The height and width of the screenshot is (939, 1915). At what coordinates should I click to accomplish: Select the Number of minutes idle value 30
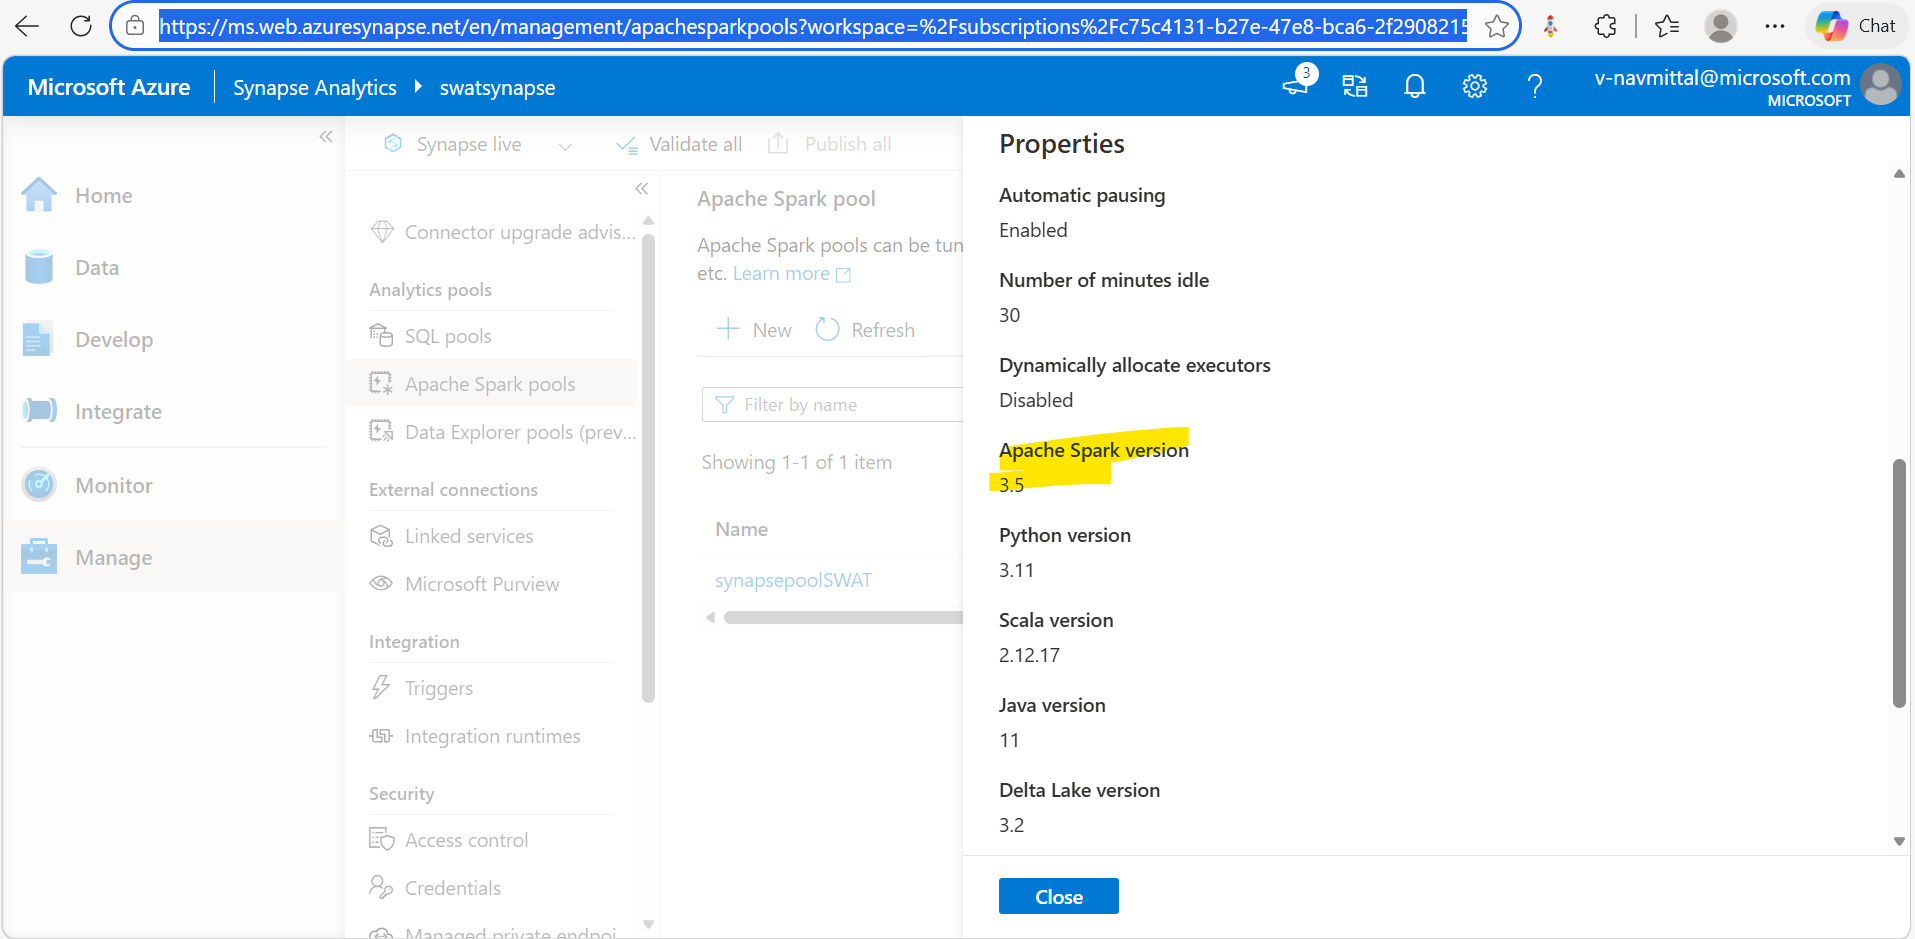[1009, 315]
